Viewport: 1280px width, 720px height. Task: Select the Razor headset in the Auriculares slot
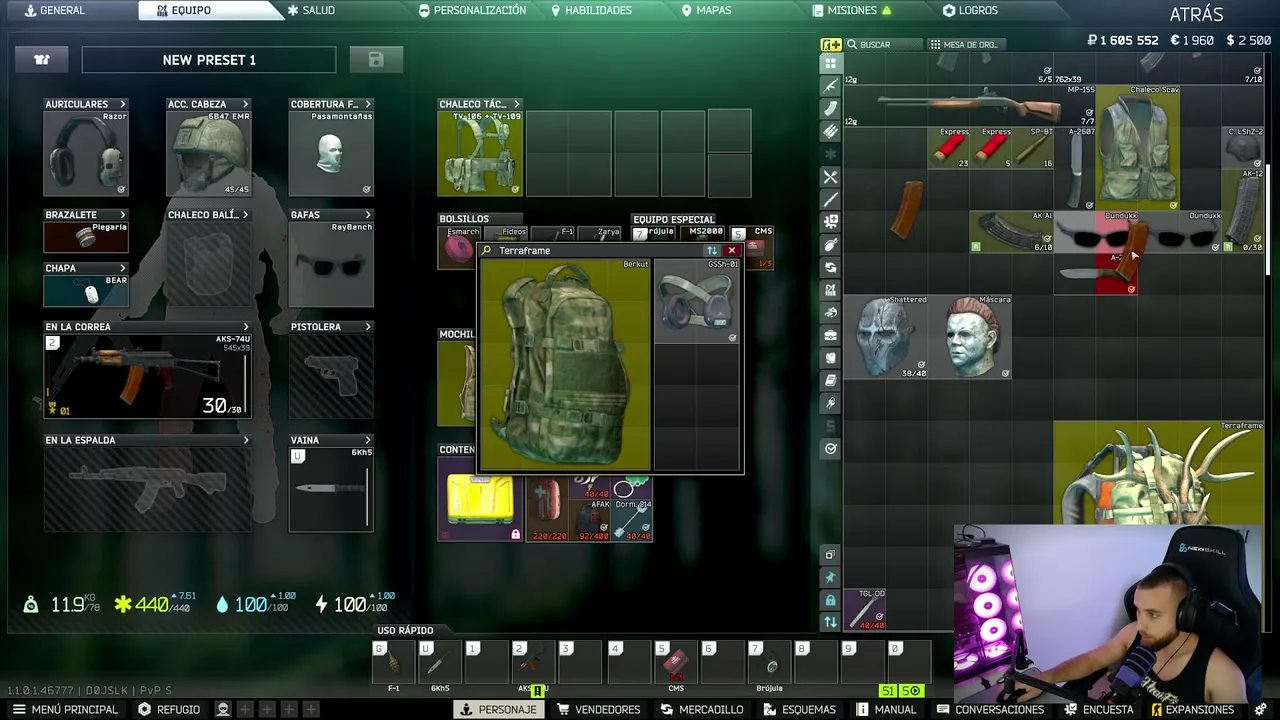point(86,153)
